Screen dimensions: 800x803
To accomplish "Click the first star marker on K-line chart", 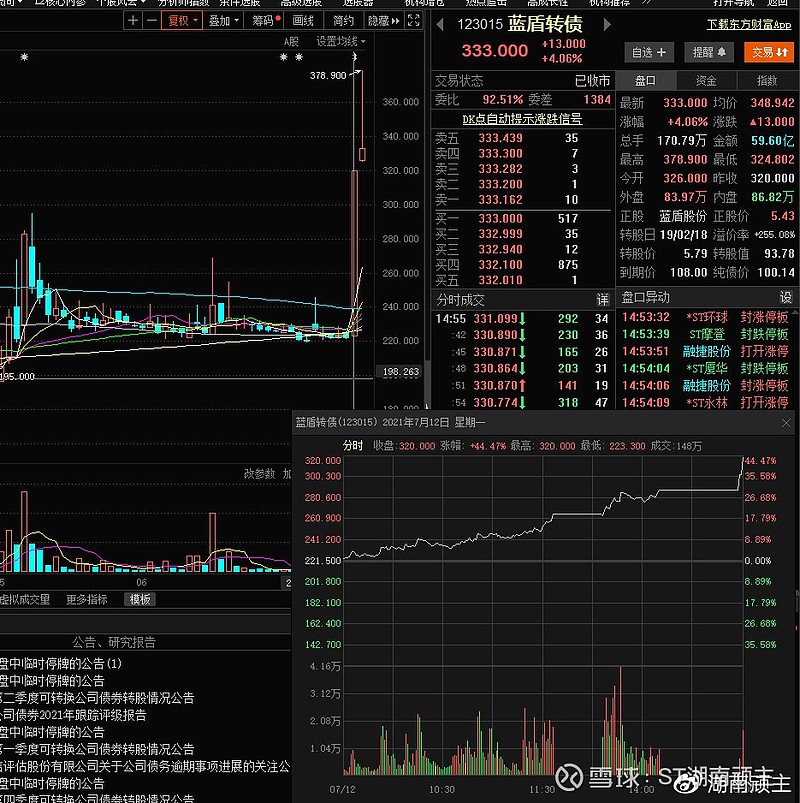I will click(x=24, y=57).
